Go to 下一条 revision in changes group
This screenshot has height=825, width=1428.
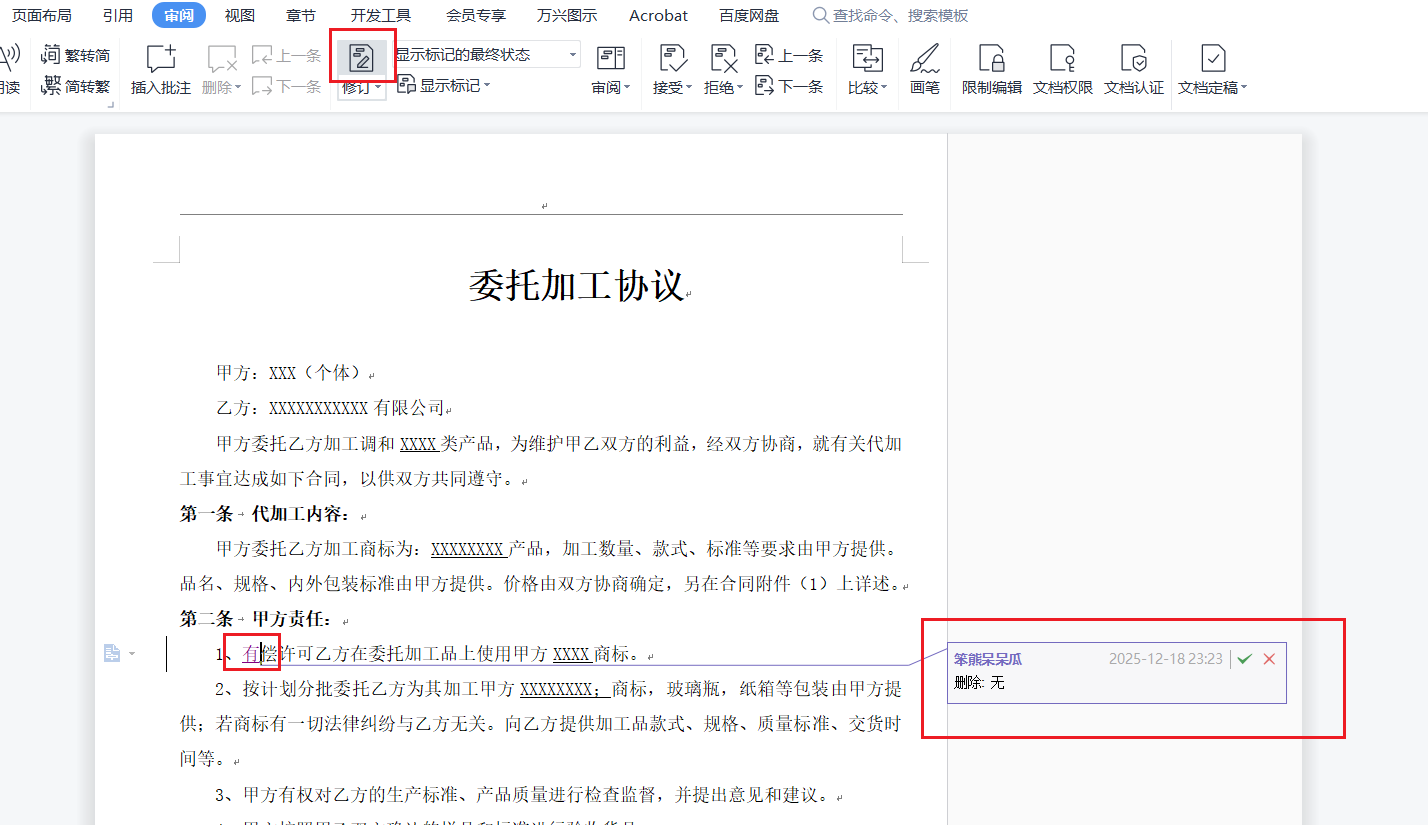click(x=789, y=86)
